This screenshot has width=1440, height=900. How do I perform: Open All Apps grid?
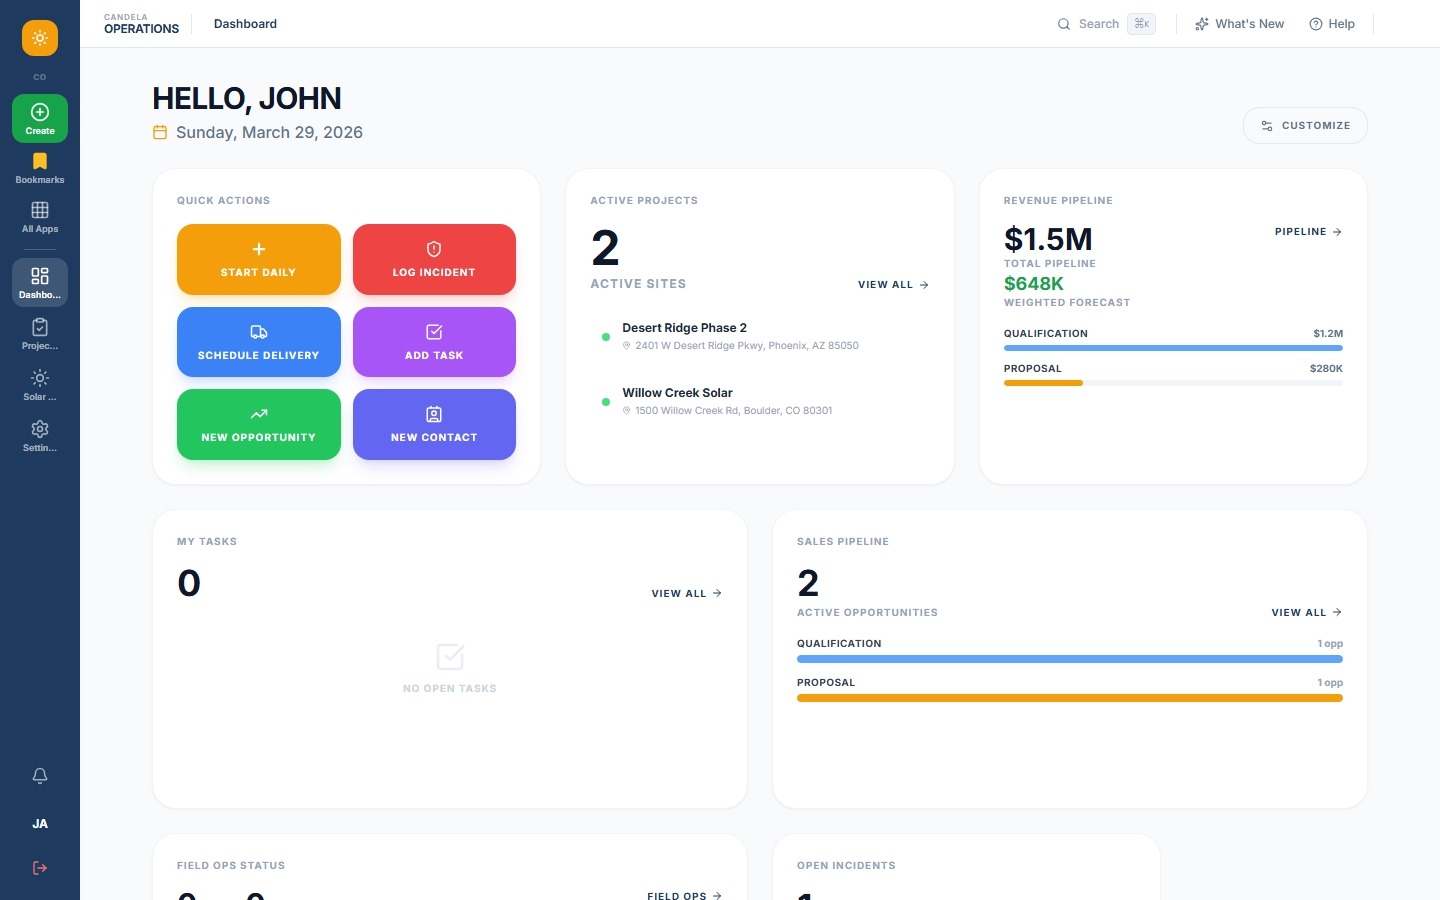40,217
